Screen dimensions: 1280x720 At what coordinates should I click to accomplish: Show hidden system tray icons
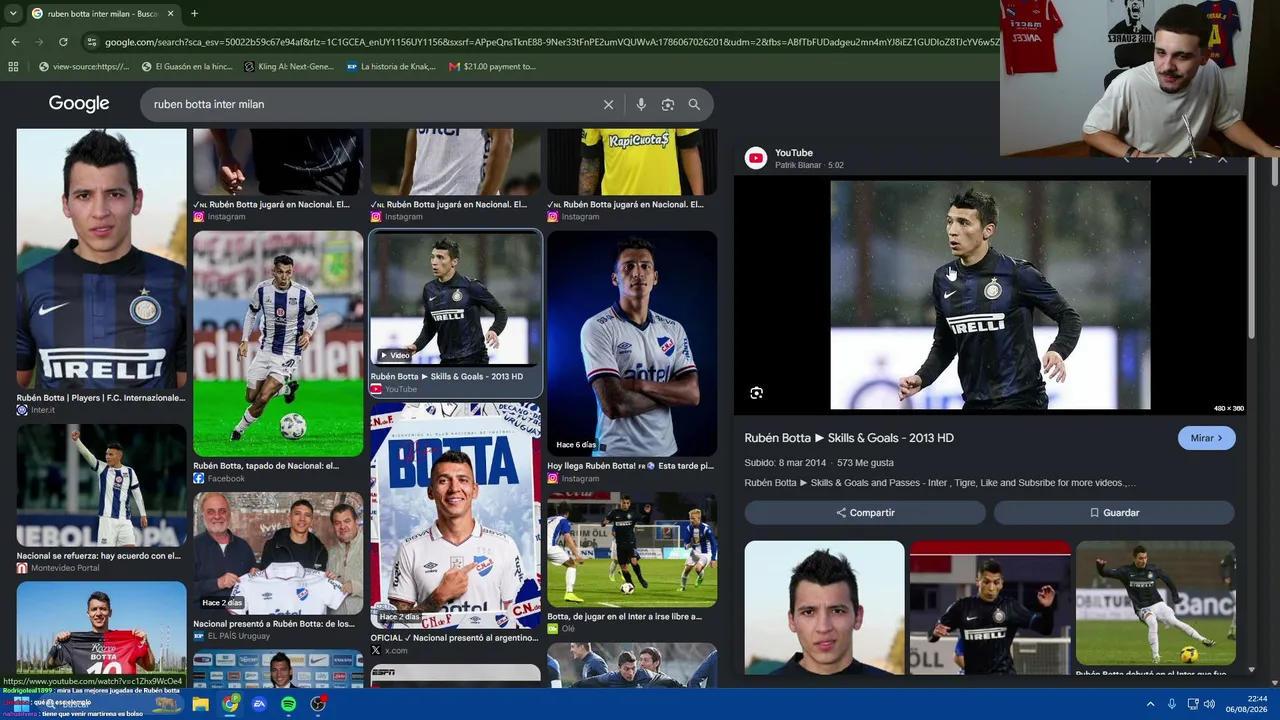coord(1150,704)
